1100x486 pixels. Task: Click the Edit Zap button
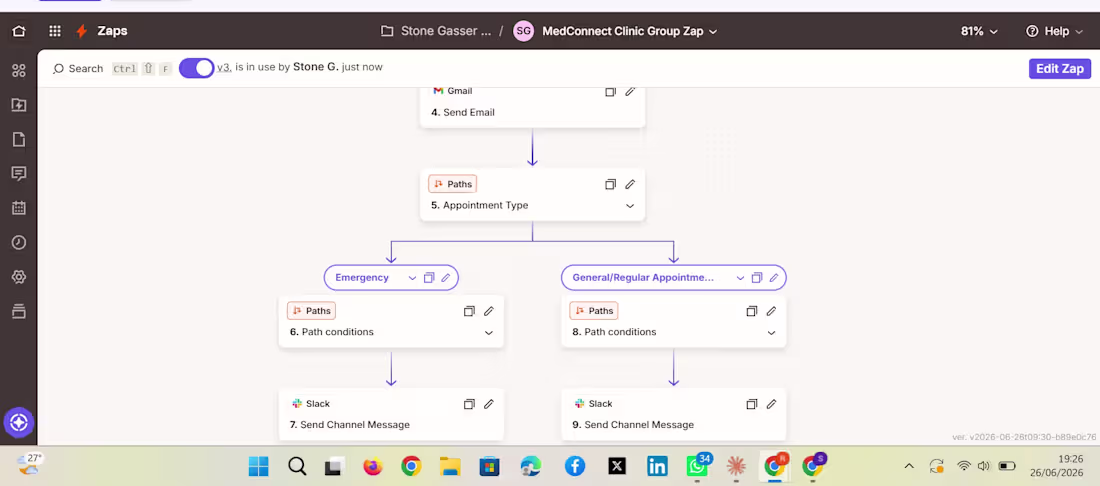(1060, 69)
